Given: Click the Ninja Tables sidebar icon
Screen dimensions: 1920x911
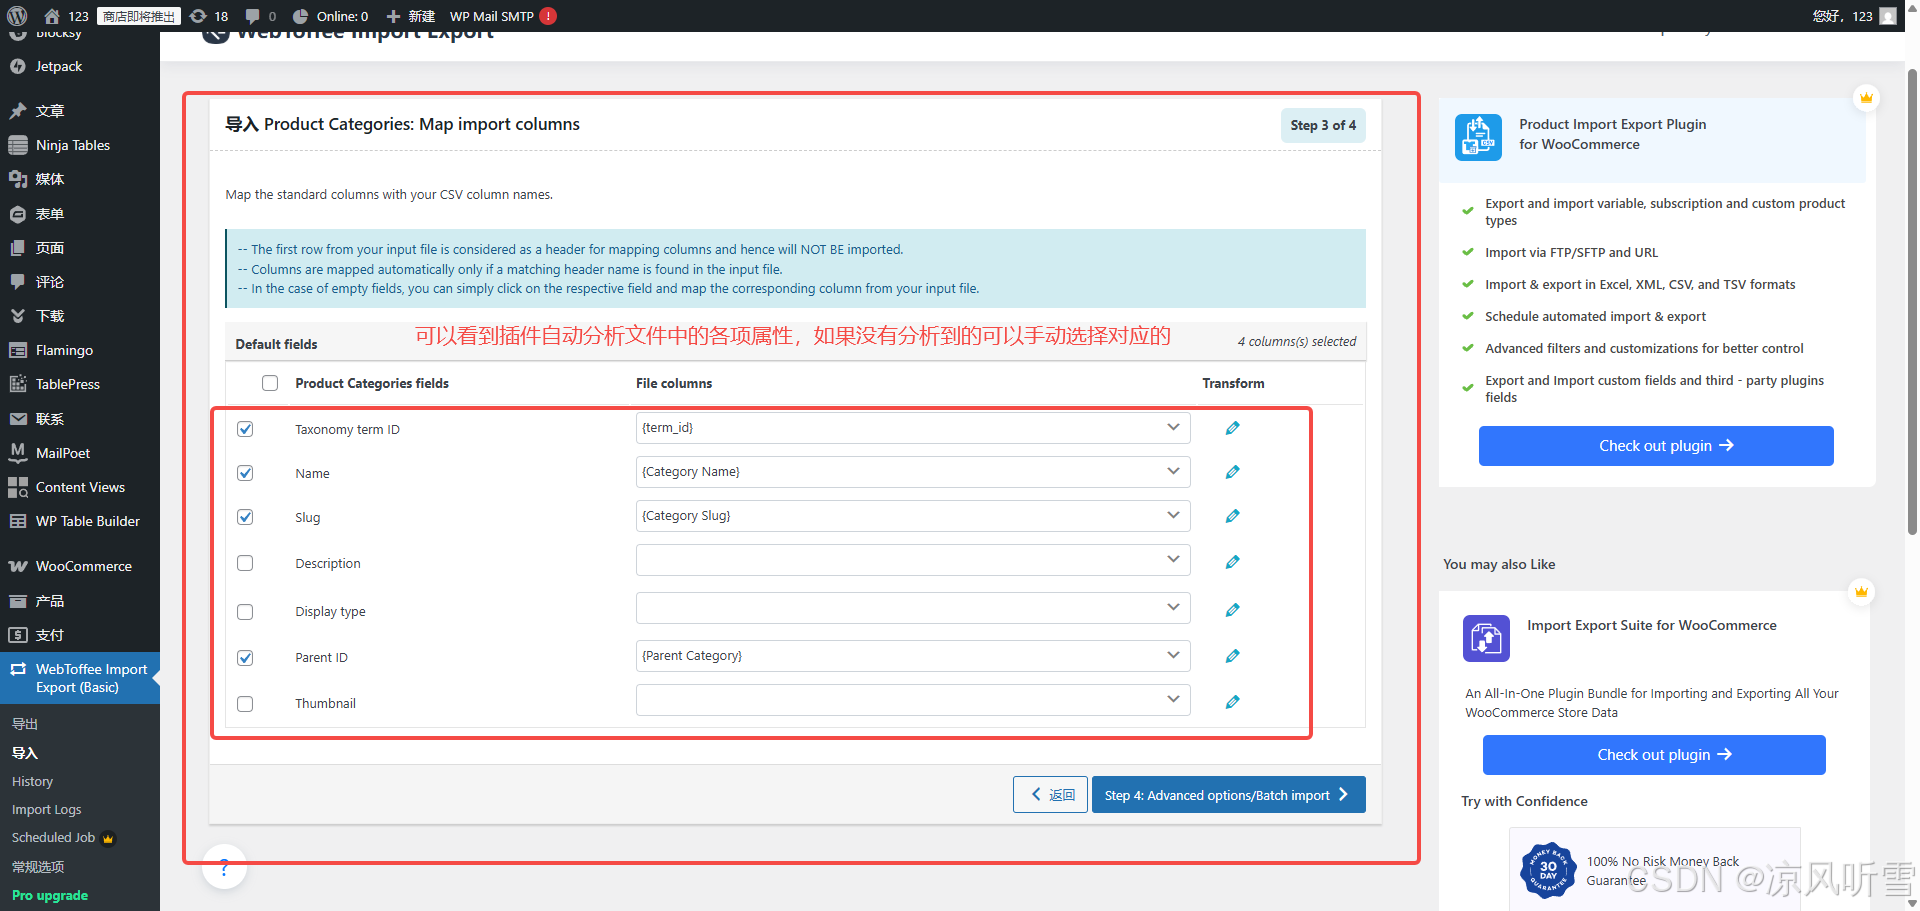Looking at the screenshot, I should [17, 145].
